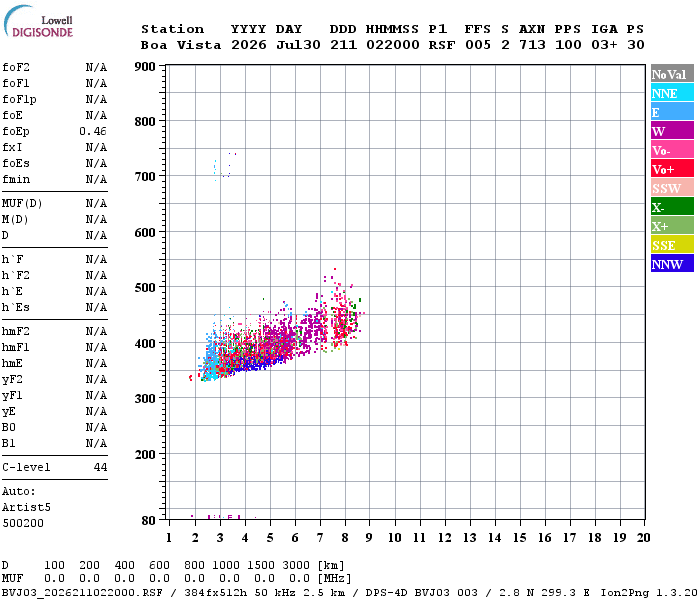
Task: Click the C-level value 44
Action: pyautogui.click(x=100, y=467)
